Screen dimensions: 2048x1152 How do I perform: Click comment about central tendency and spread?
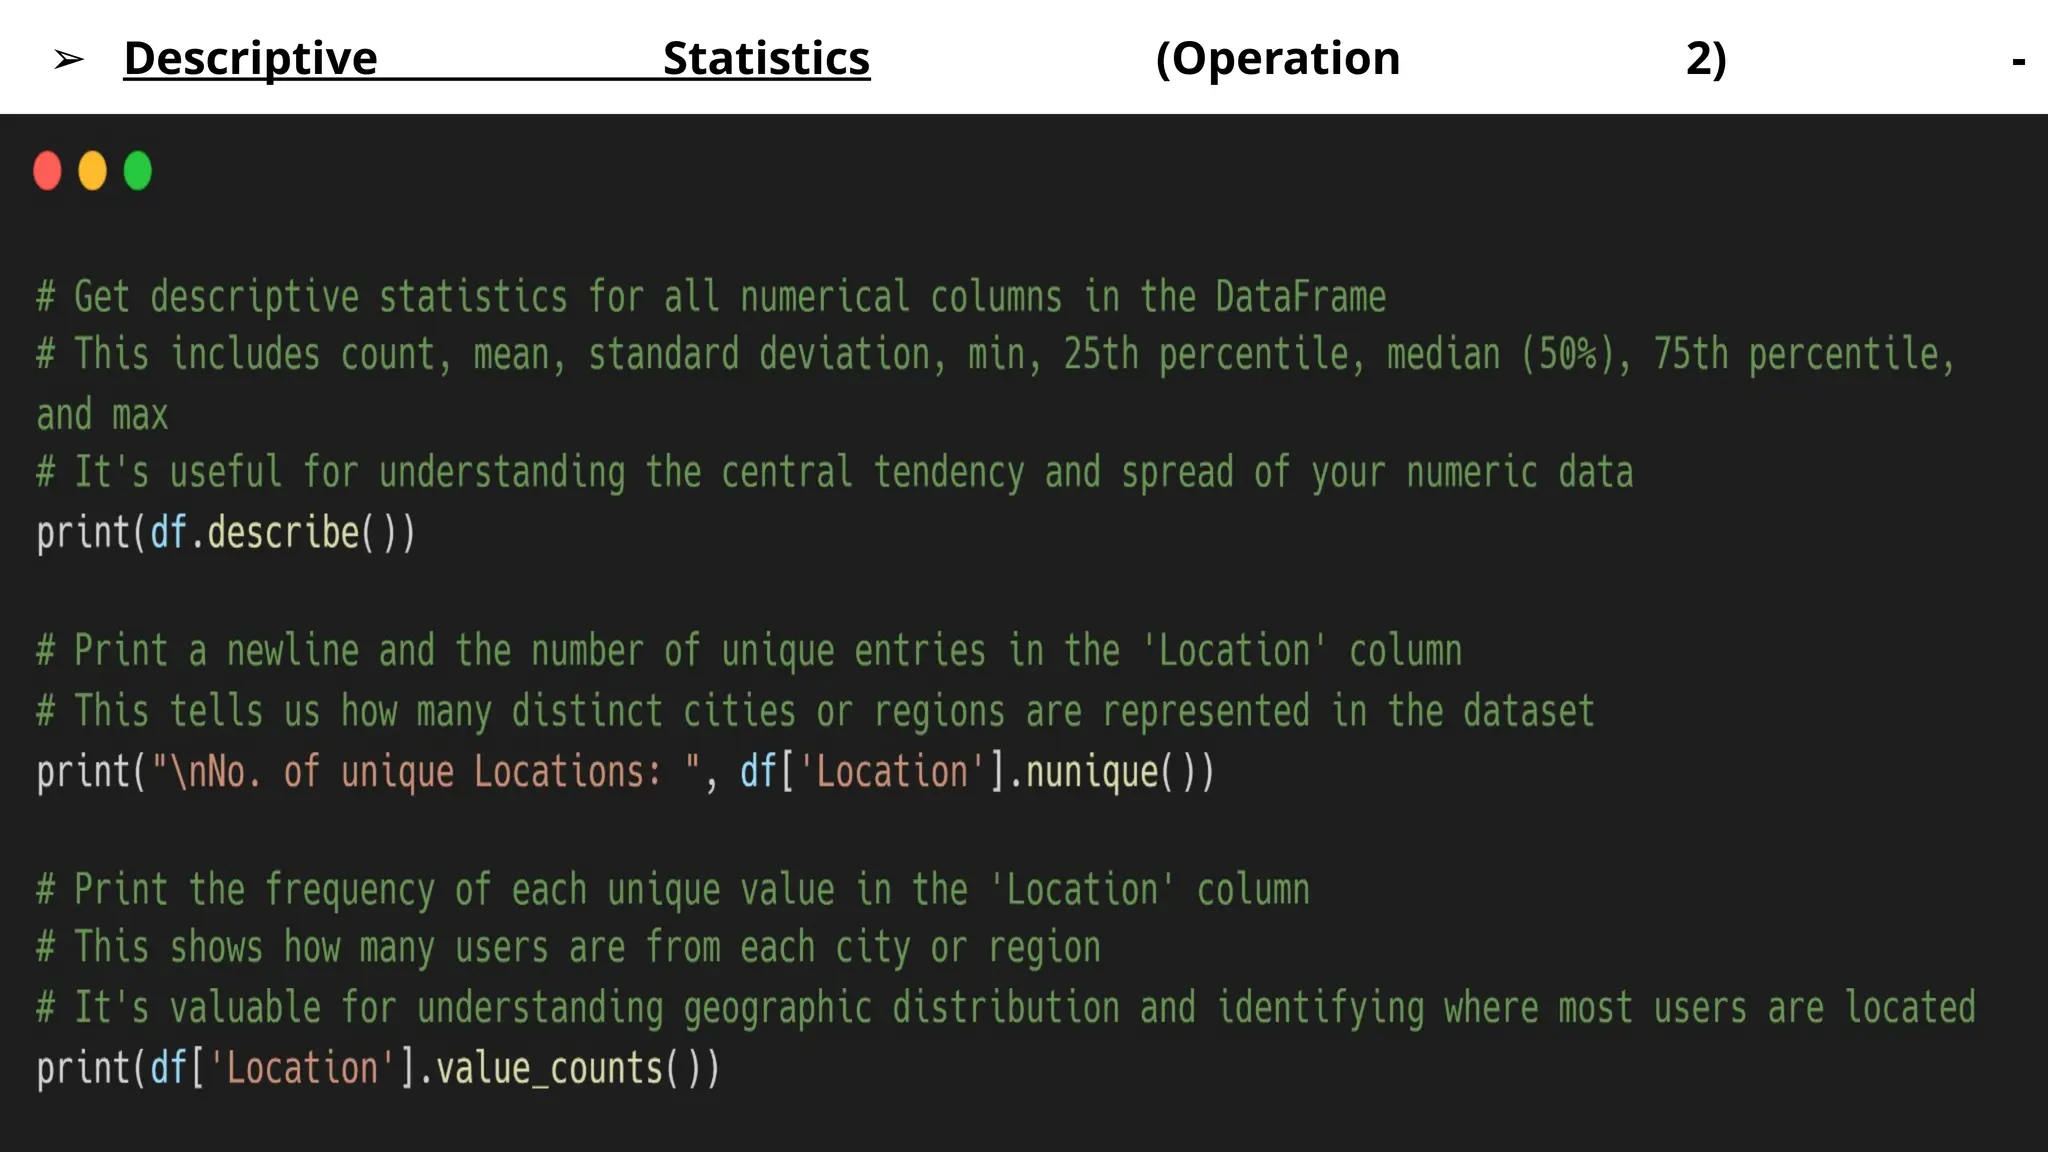pos(835,472)
